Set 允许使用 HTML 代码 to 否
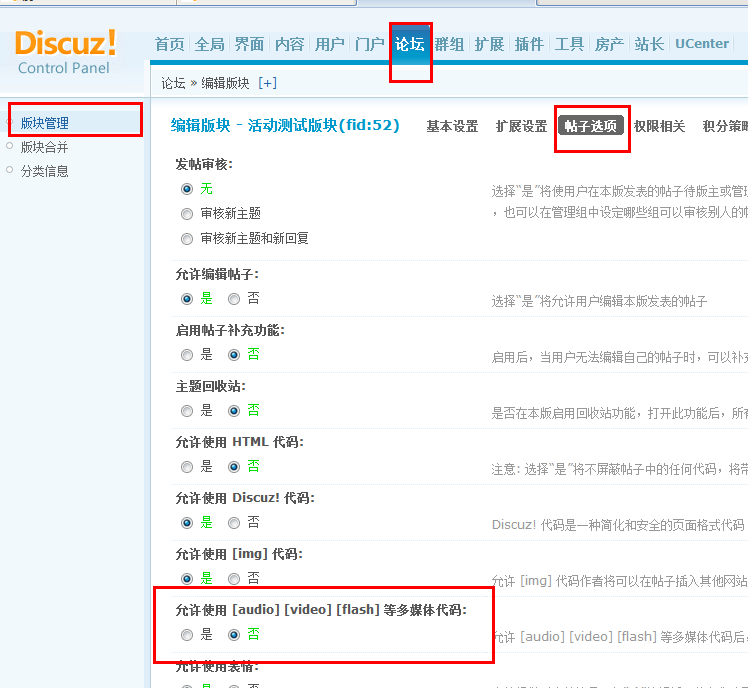This screenshot has width=748, height=688. [234, 467]
